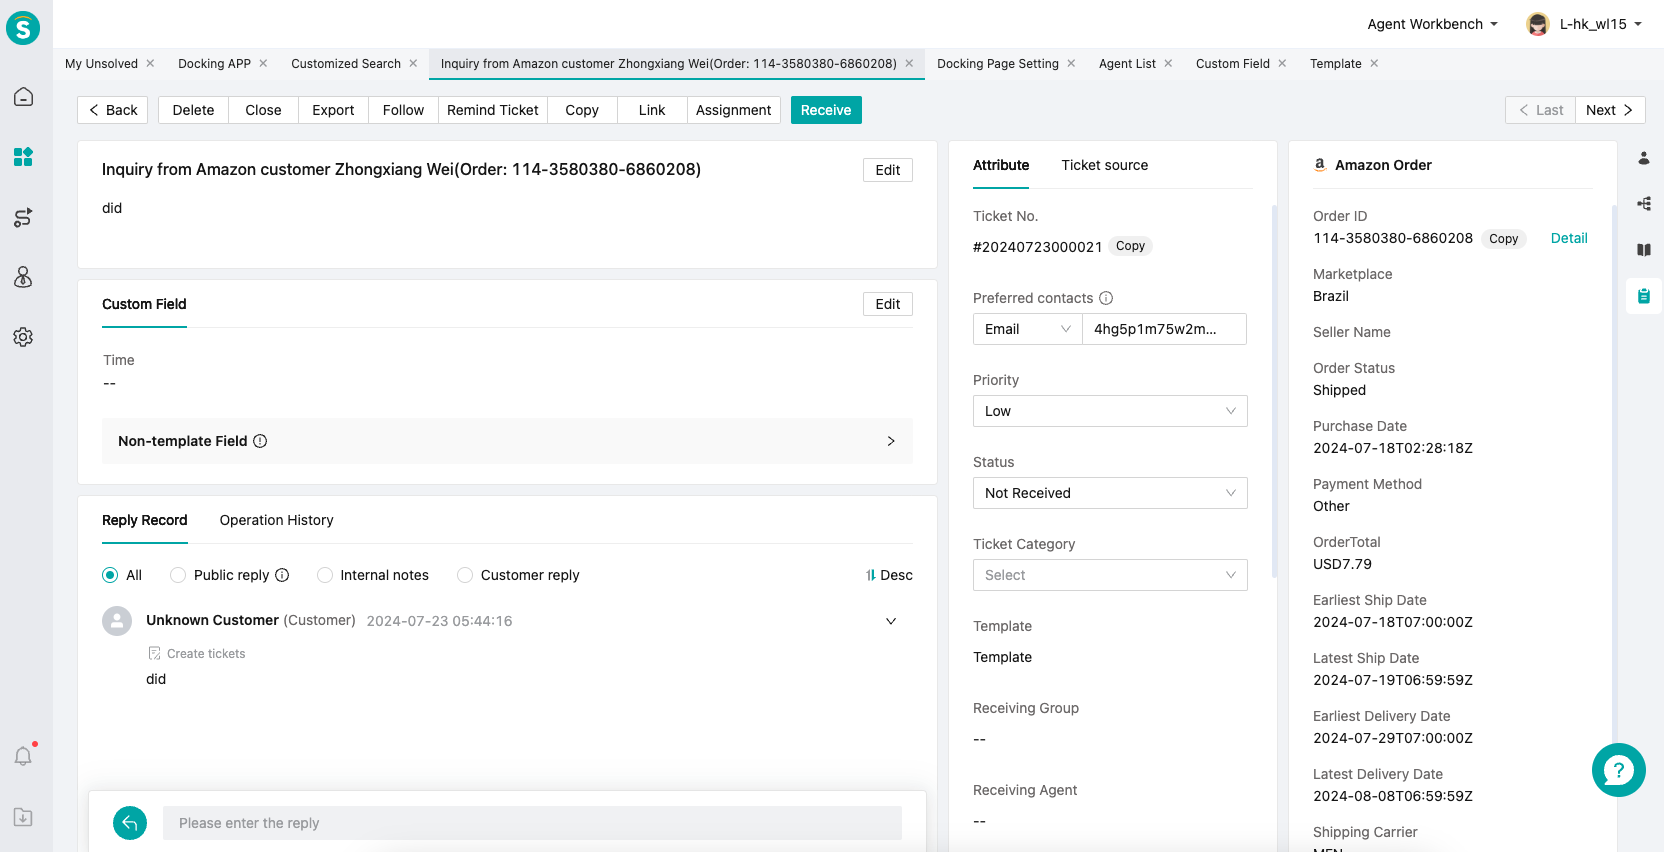Click the Export button
This screenshot has height=852, width=1664.
333,110
